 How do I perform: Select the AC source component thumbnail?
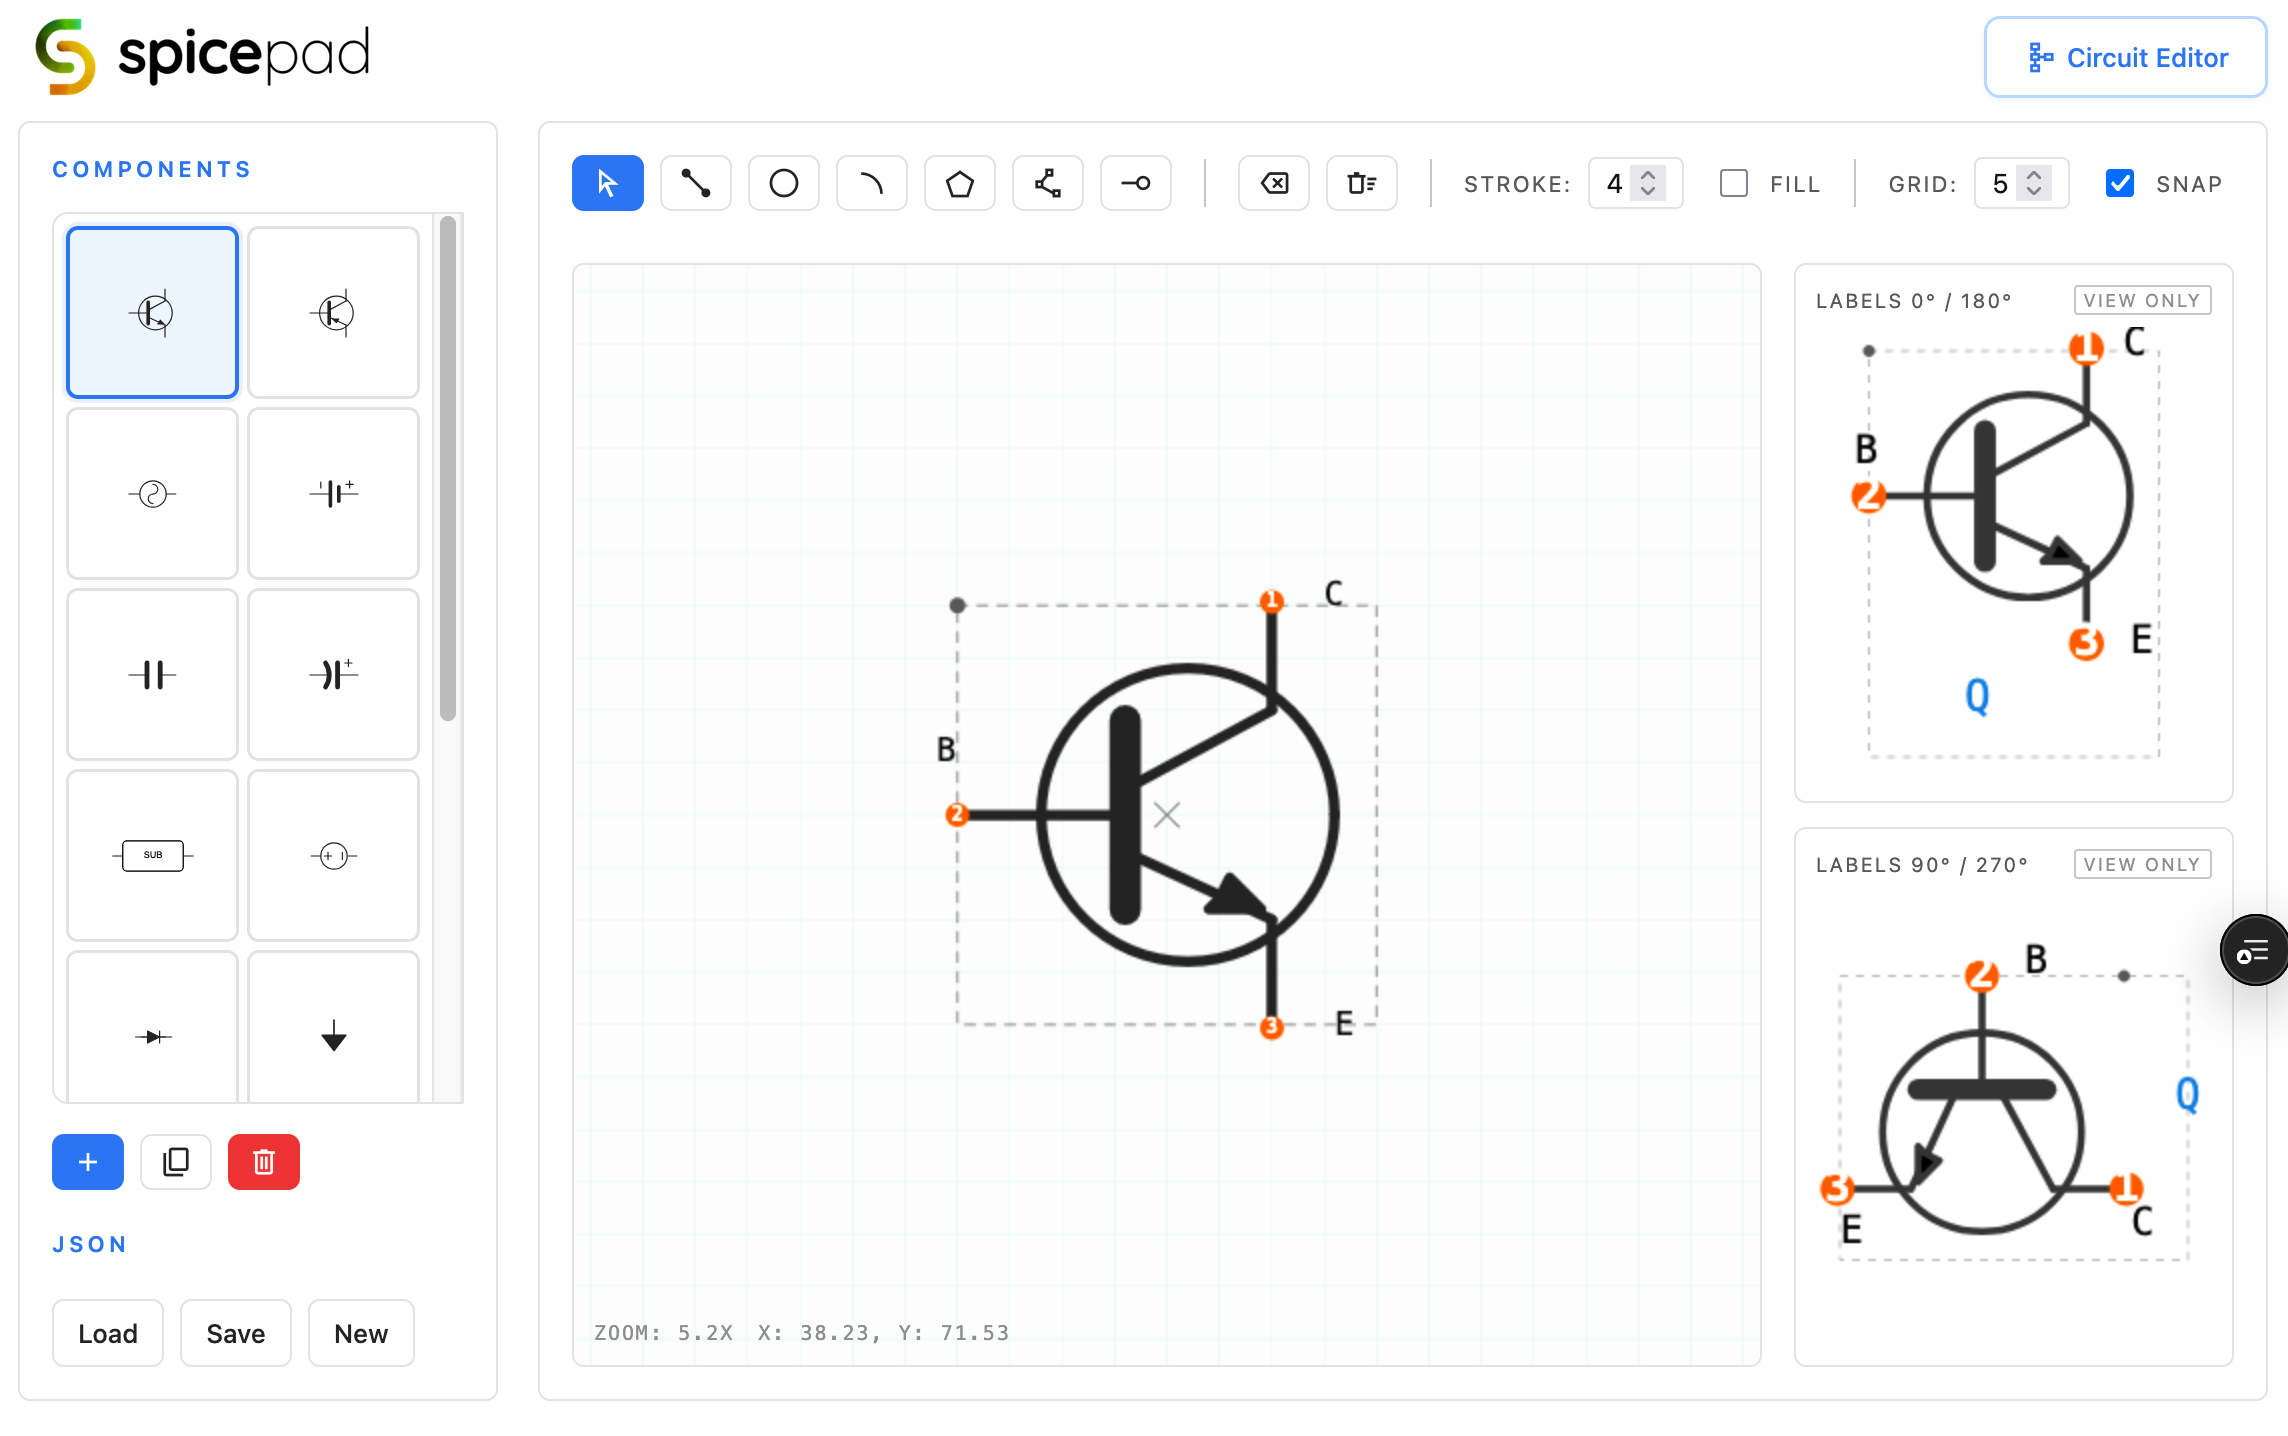pyautogui.click(x=152, y=493)
